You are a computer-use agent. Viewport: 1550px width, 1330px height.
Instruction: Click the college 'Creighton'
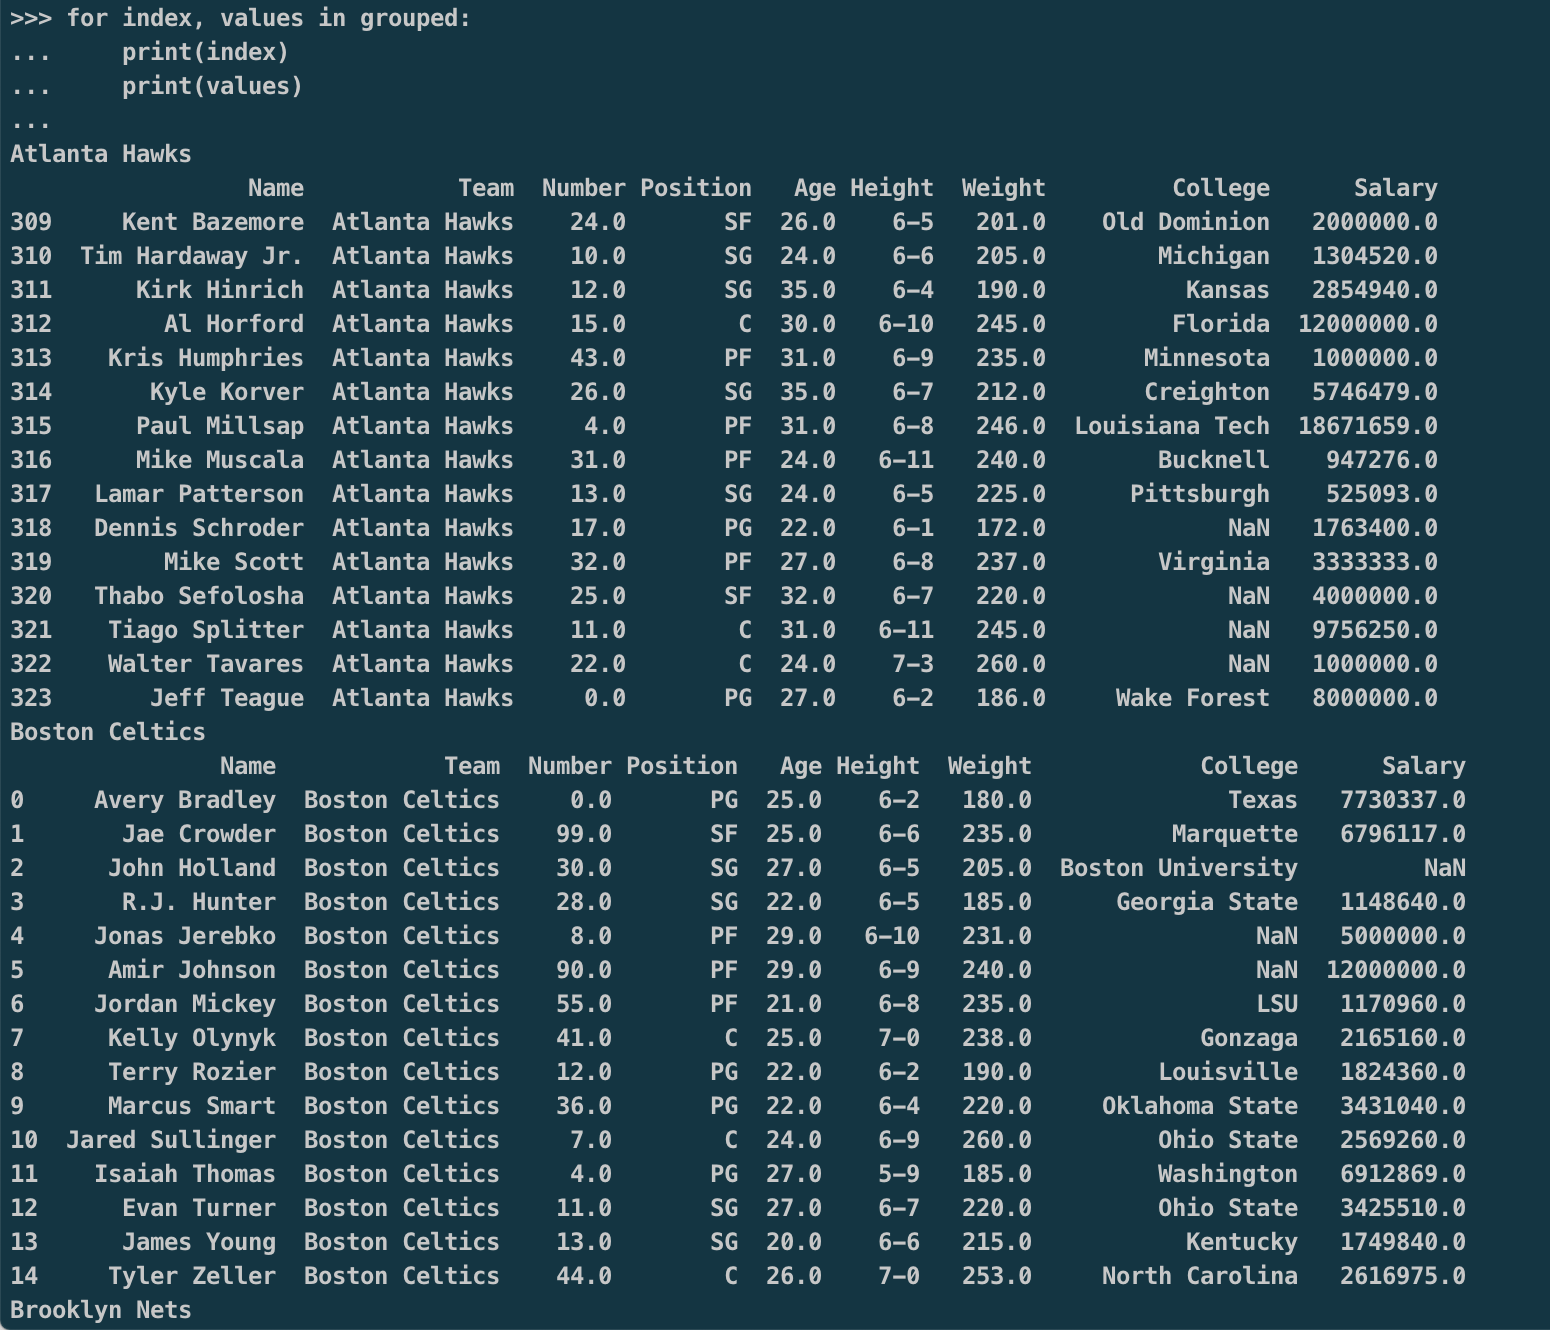pos(1207,392)
